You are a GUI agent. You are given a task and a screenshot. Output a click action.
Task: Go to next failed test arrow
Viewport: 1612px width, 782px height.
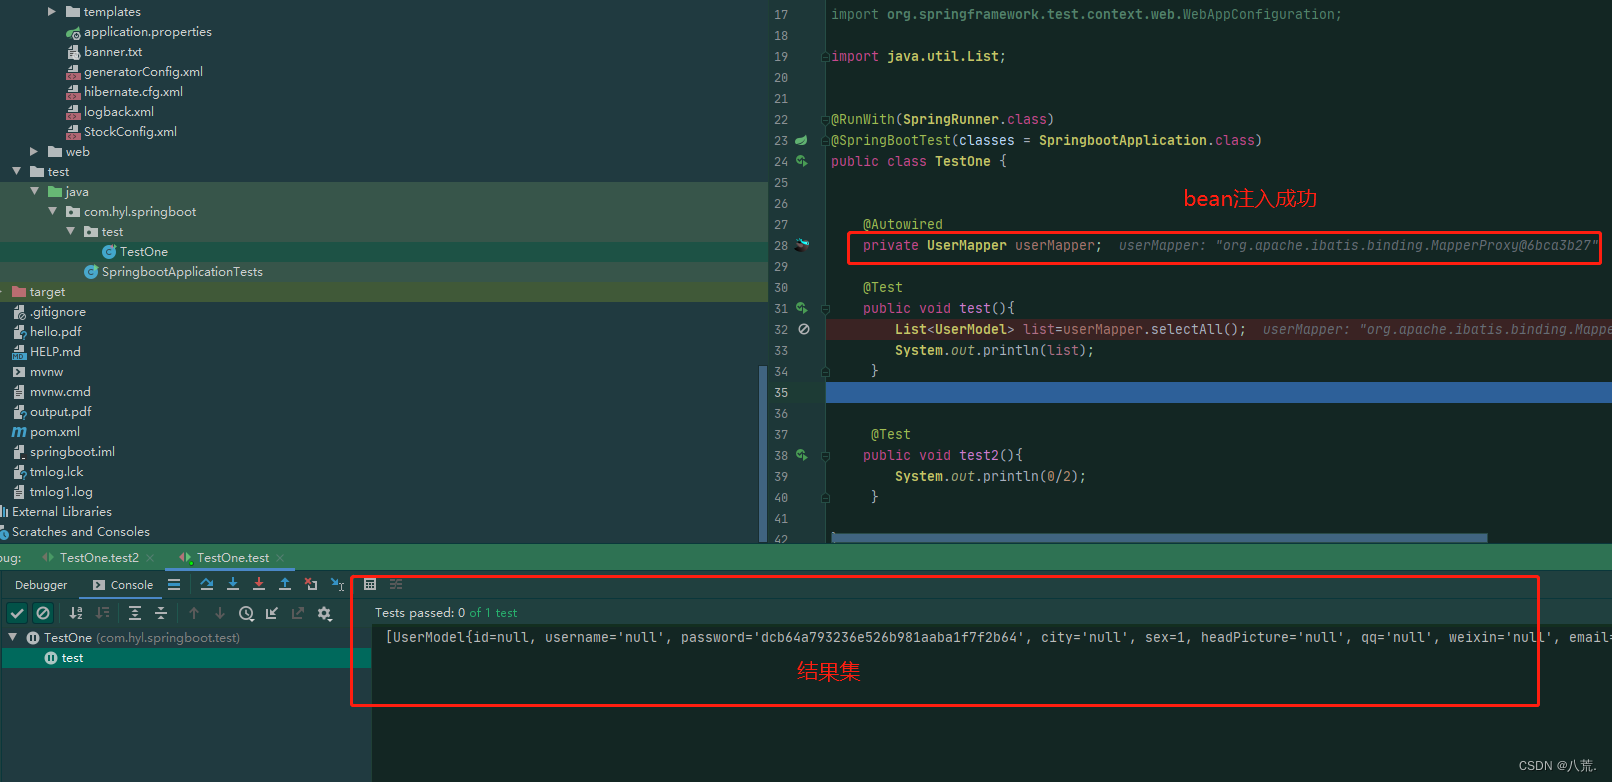pos(220,613)
